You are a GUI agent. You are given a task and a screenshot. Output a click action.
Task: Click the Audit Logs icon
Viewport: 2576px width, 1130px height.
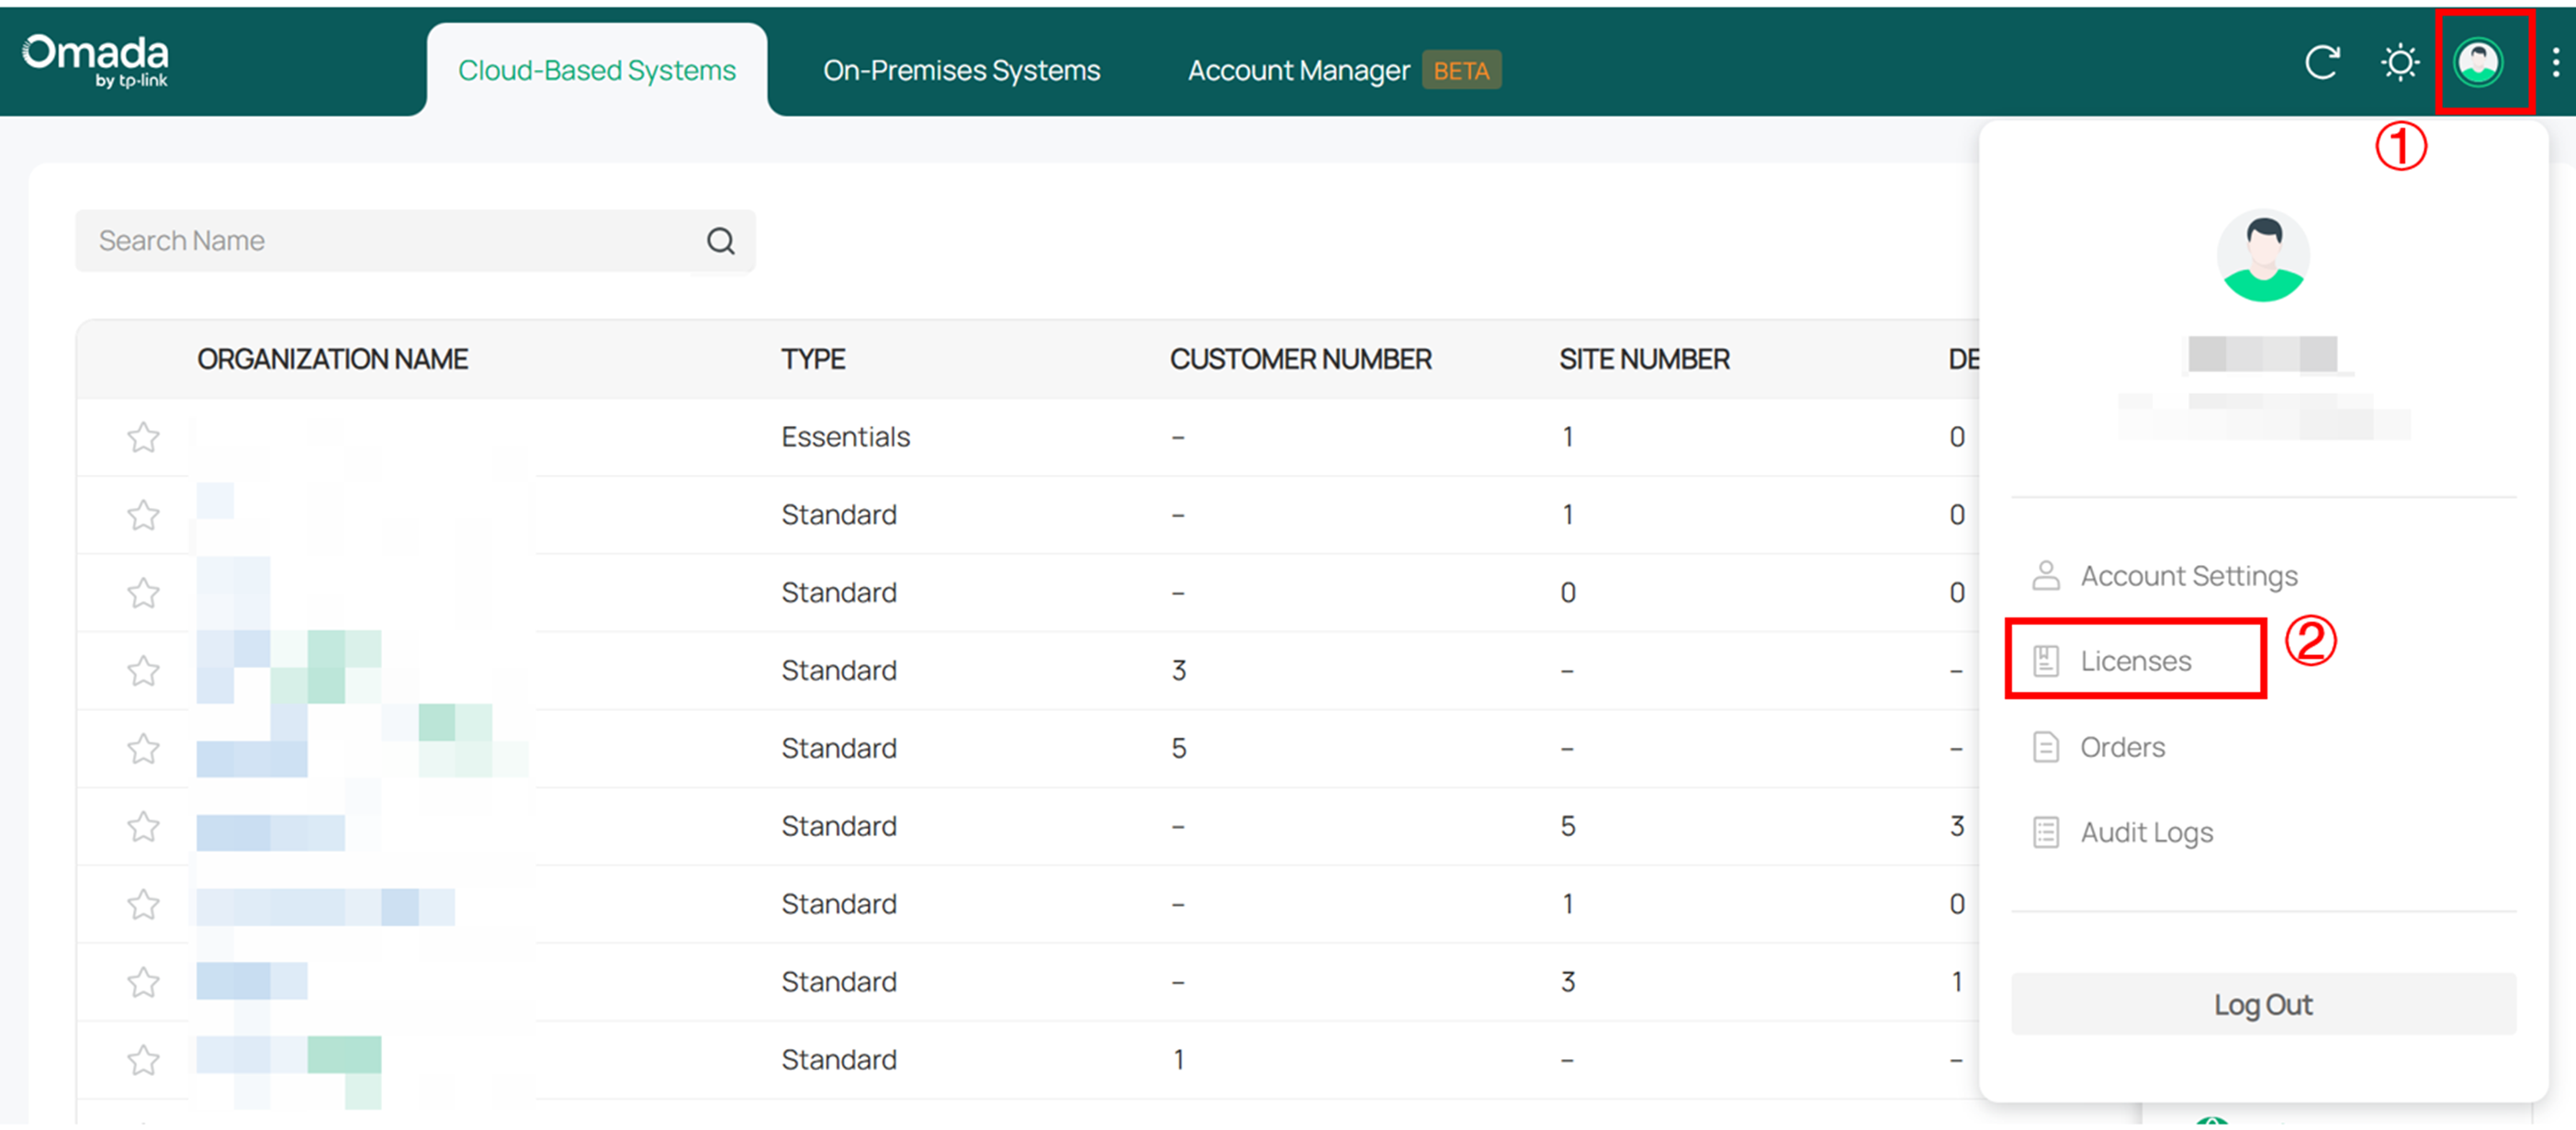[x=2044, y=831]
